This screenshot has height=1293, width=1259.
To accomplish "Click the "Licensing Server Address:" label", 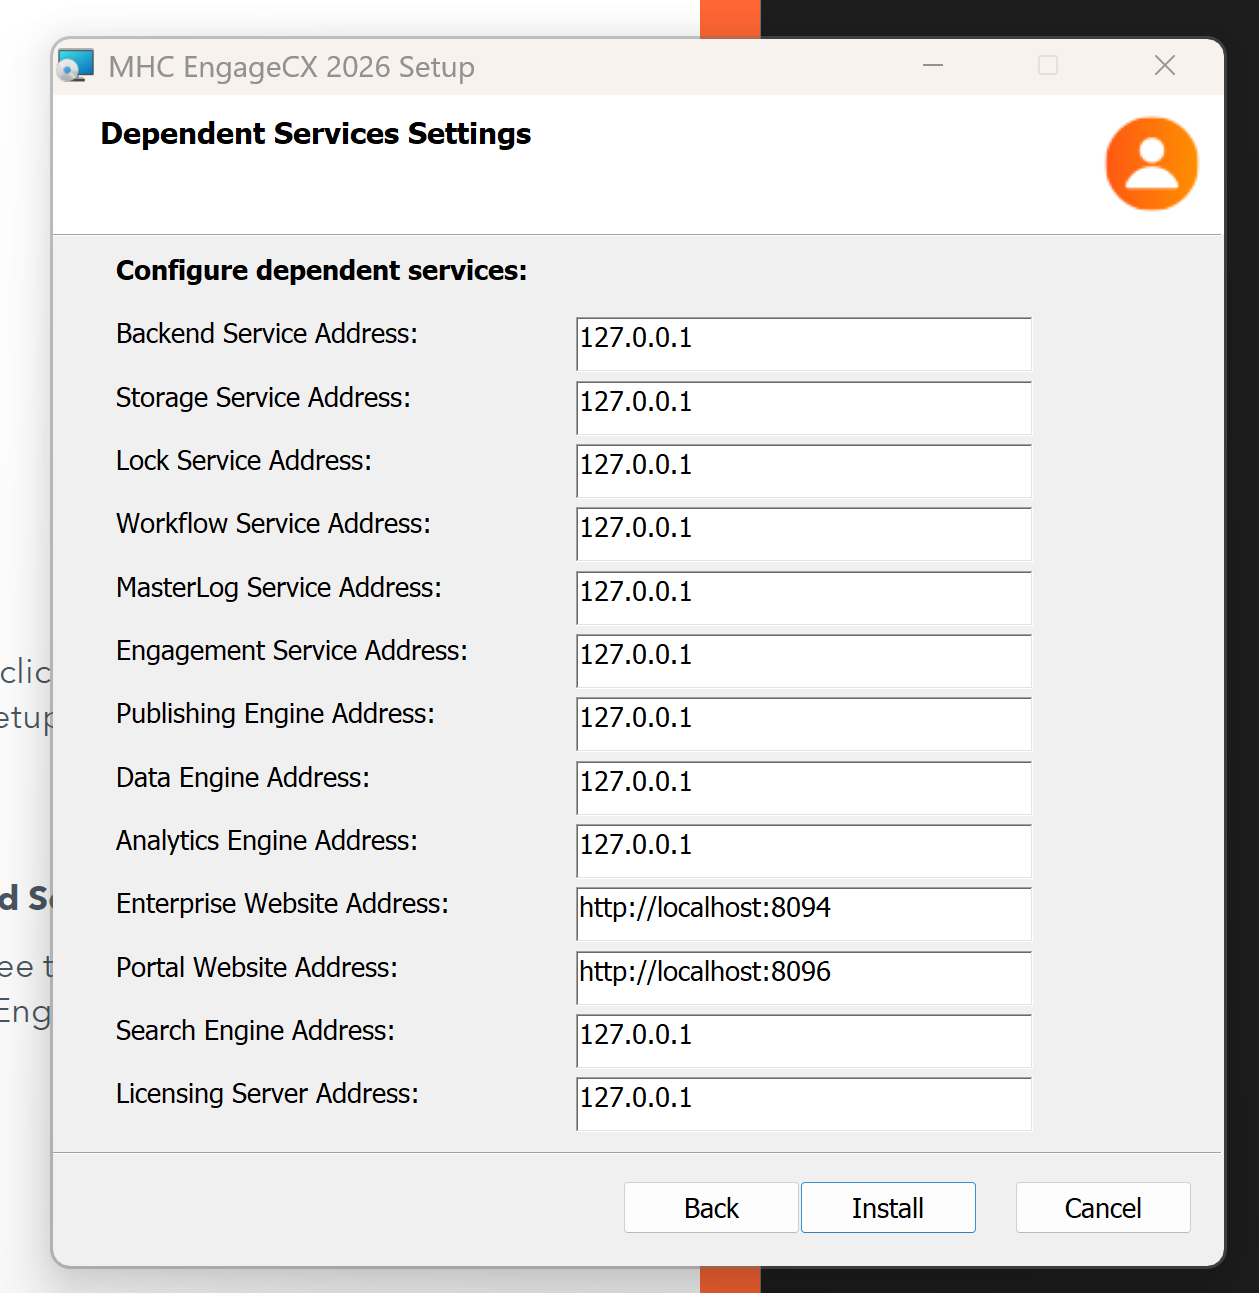I will [267, 1094].
